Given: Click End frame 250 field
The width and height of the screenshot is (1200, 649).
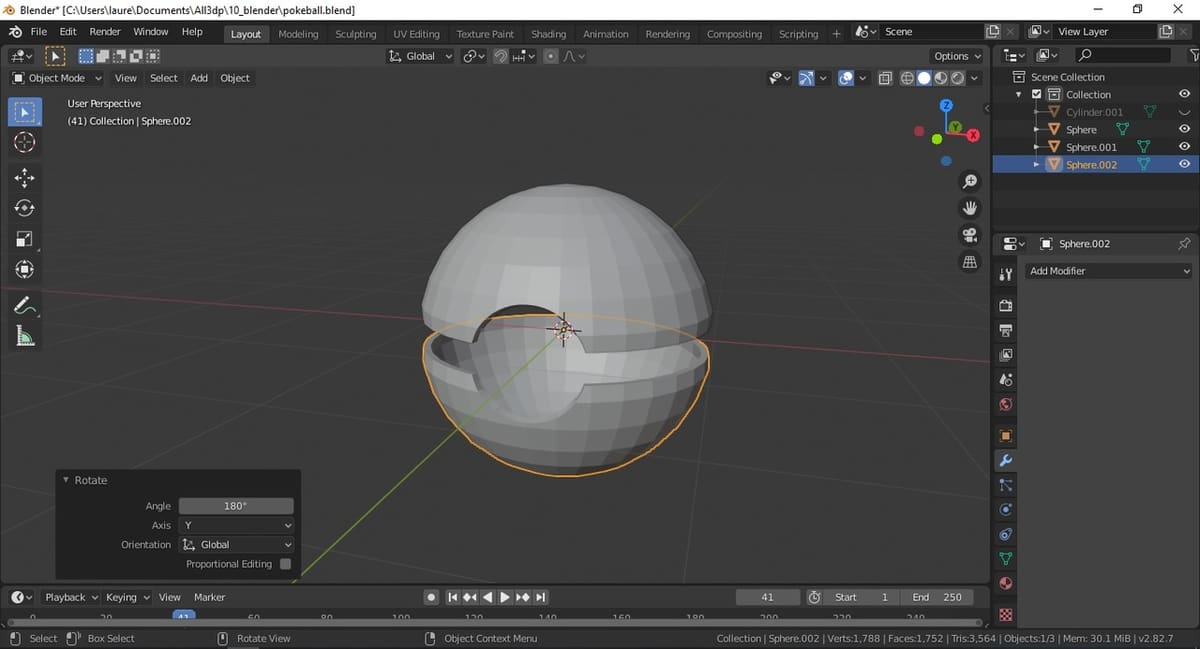Looking at the screenshot, I should [x=936, y=597].
